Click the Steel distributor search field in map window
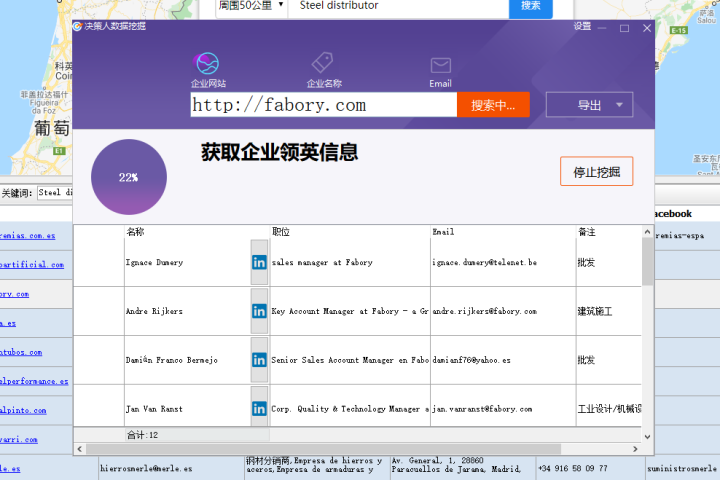The height and width of the screenshot is (480, 720). [399, 6]
